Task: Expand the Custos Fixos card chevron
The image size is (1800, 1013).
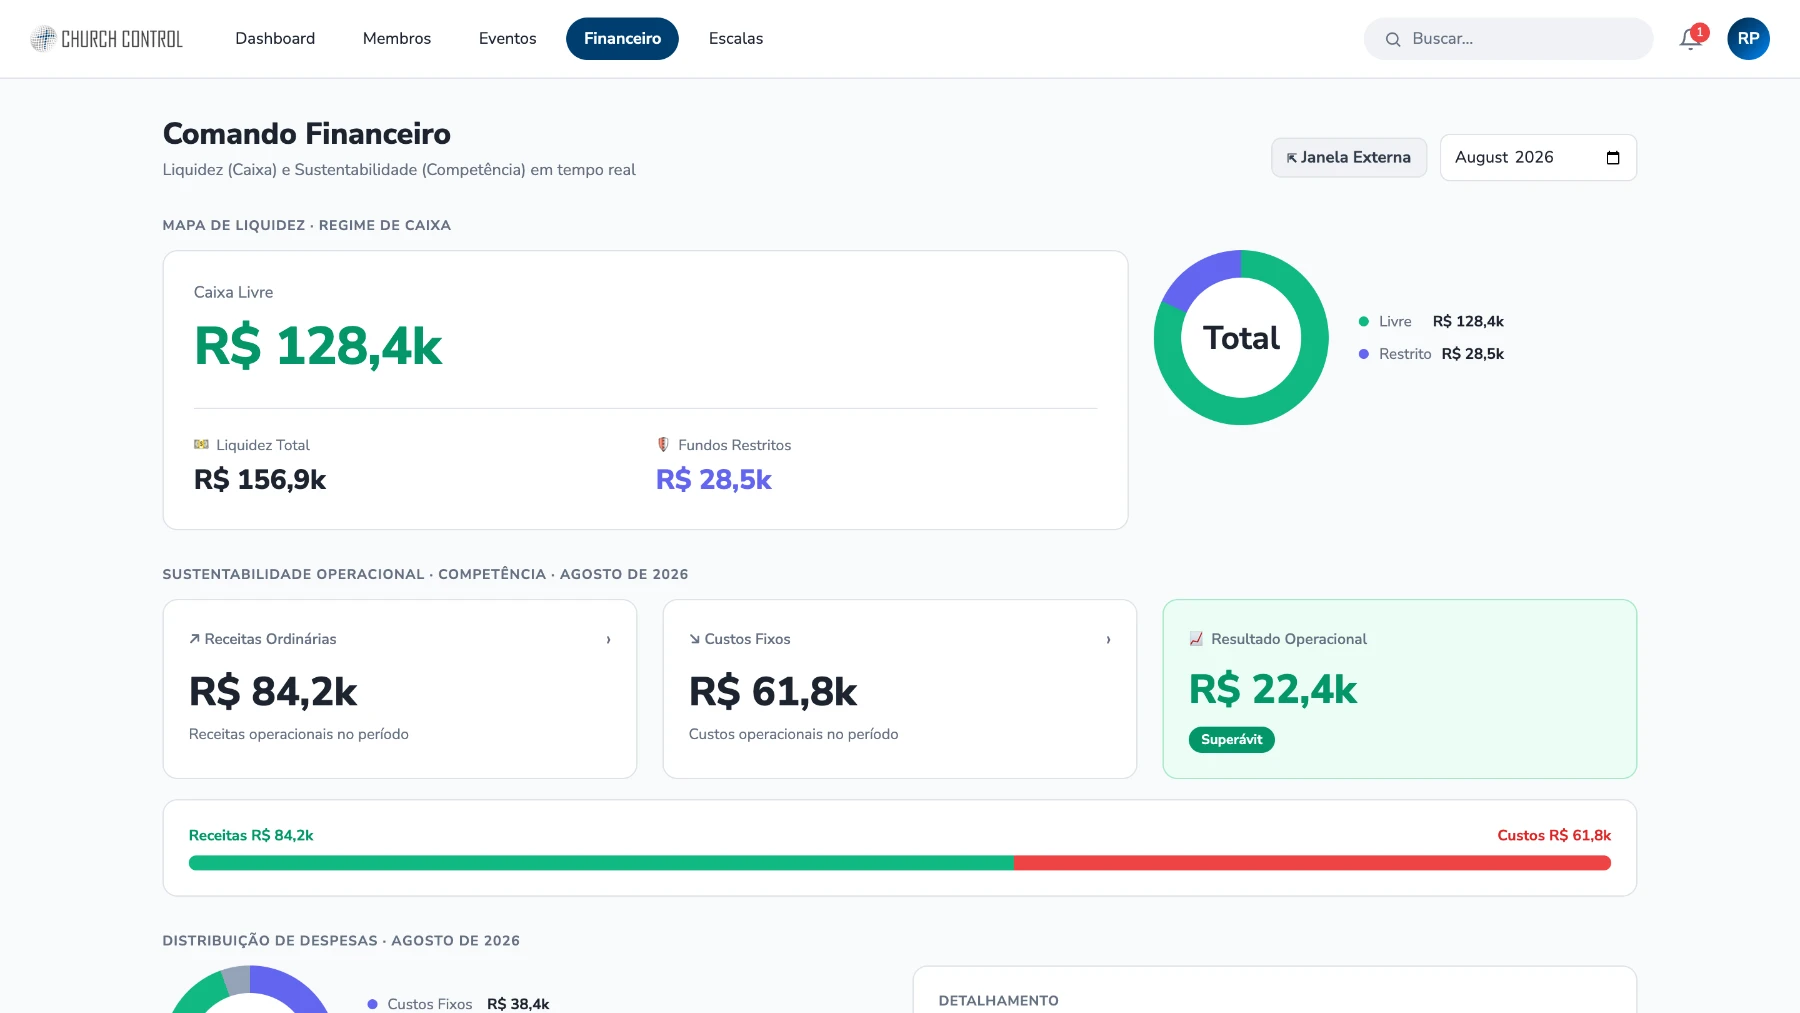Action: pos(1108,639)
